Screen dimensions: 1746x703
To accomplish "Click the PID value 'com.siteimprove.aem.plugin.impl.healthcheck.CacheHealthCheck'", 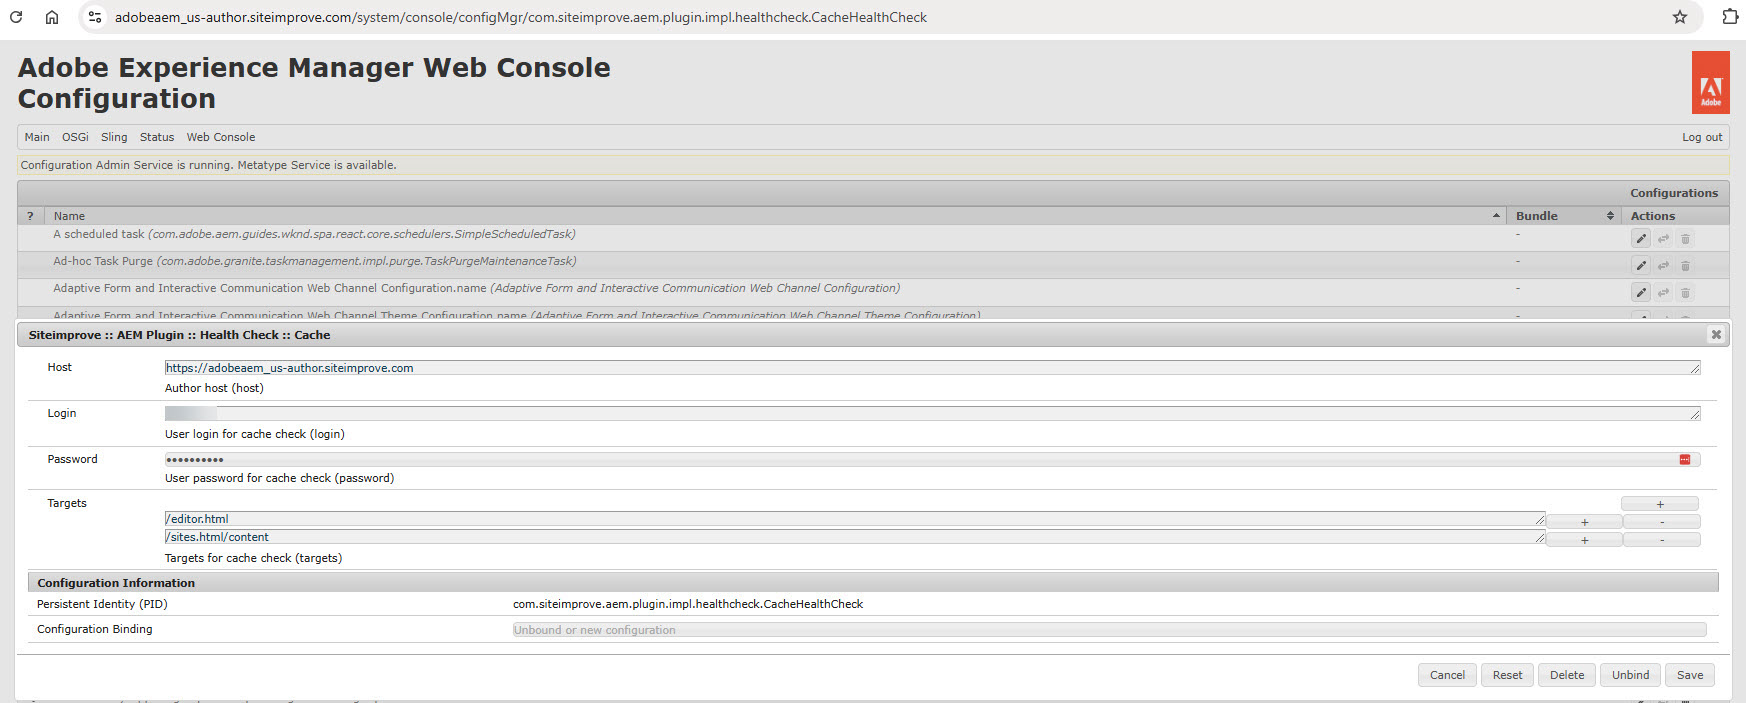I will pos(688,604).
